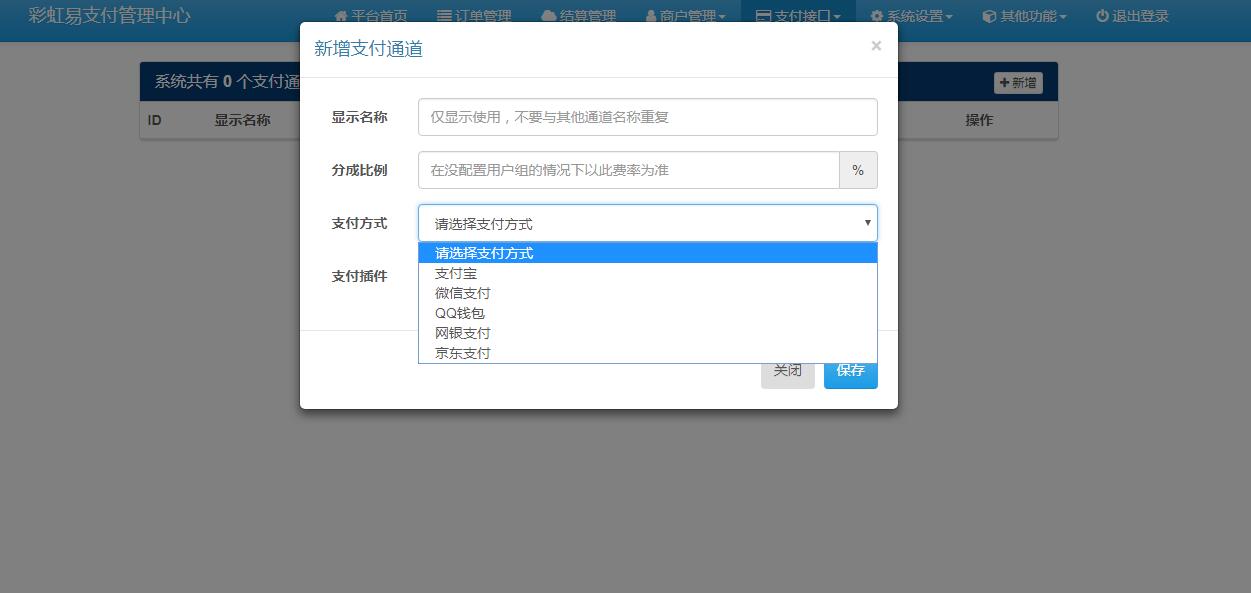Viewport: 1251px width, 593px height.
Task: Click the gear icon beside 系统设置
Action: coord(876,16)
